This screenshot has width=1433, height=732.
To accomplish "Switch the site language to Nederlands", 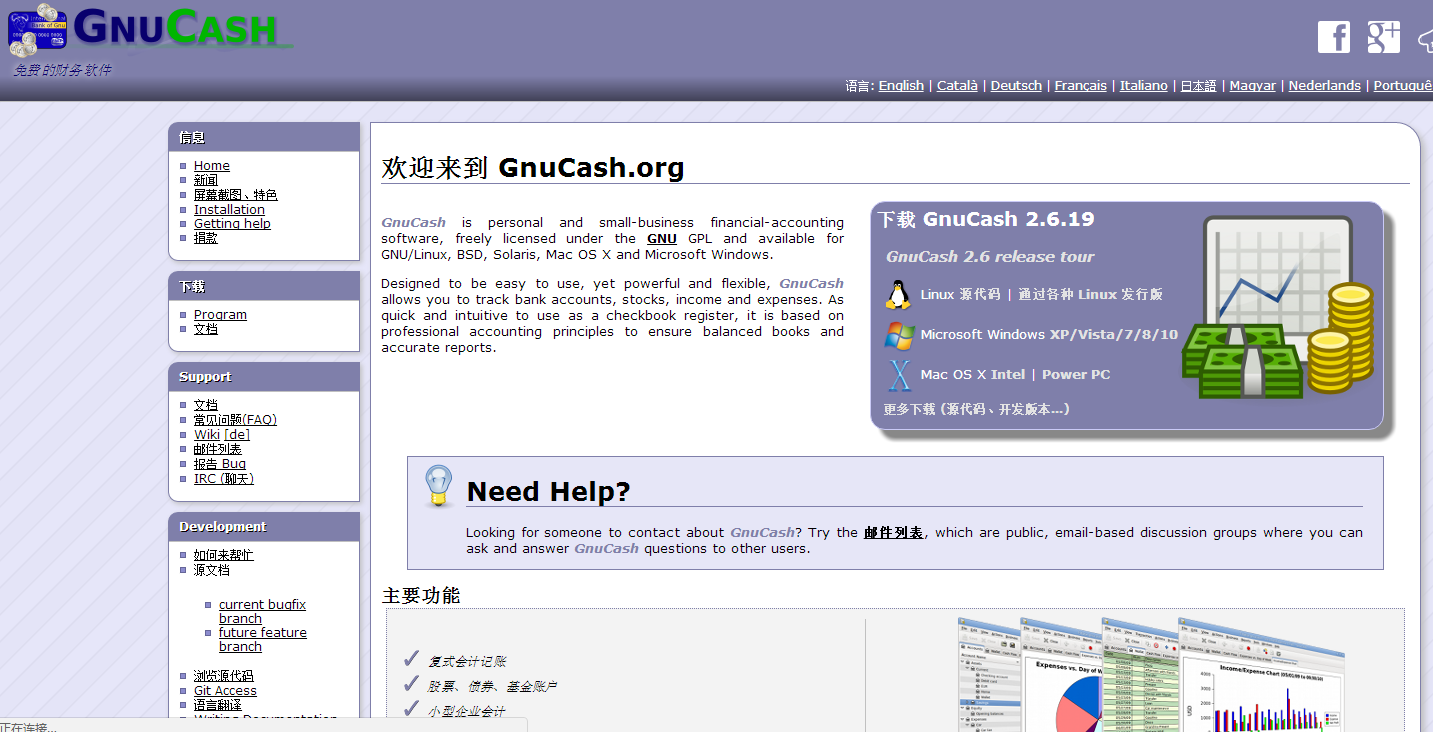I will [1325, 86].
